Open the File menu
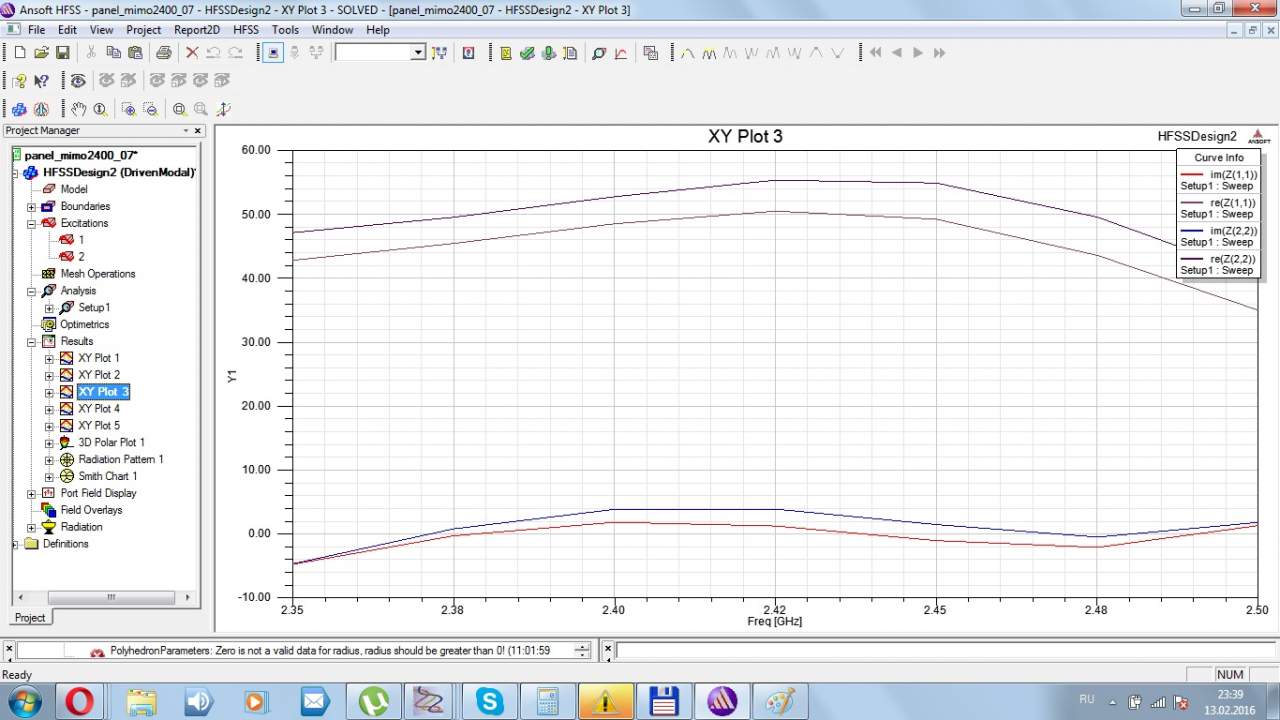1280x720 pixels. [x=36, y=30]
